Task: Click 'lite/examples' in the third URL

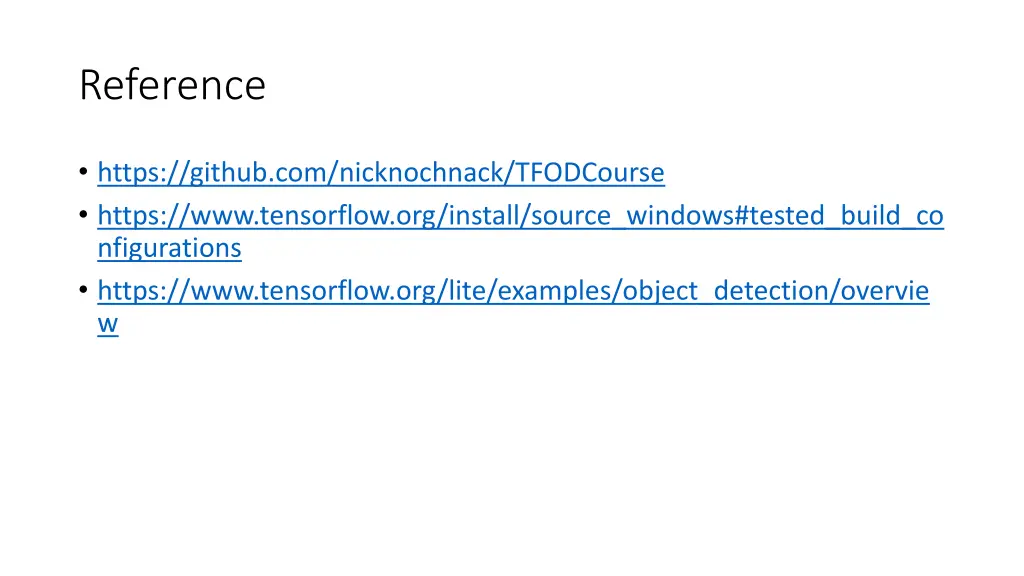Action: 530,291
